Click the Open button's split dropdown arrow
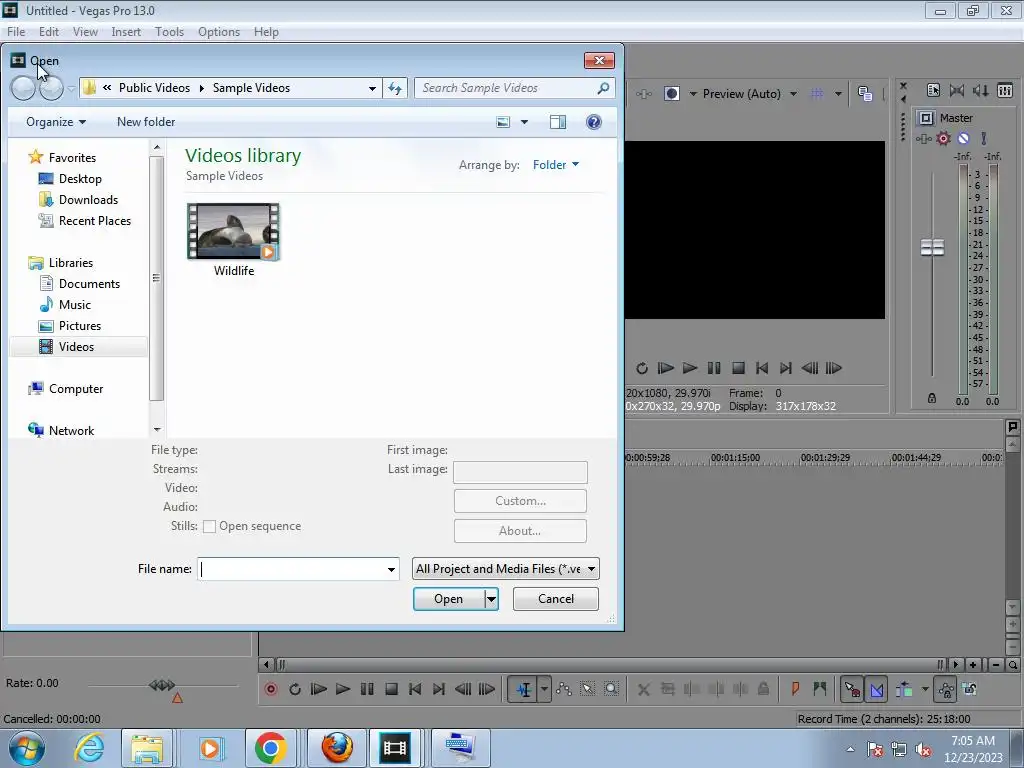 click(x=491, y=599)
